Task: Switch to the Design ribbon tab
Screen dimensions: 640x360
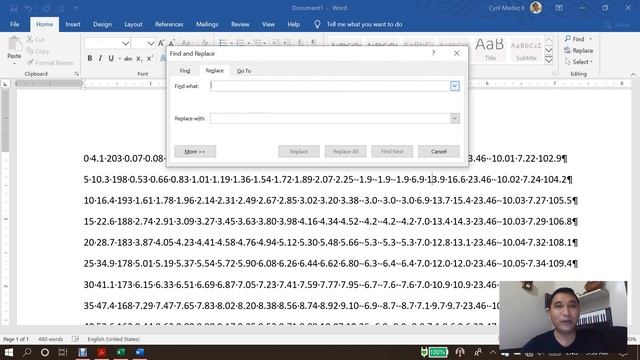Action: click(x=102, y=24)
